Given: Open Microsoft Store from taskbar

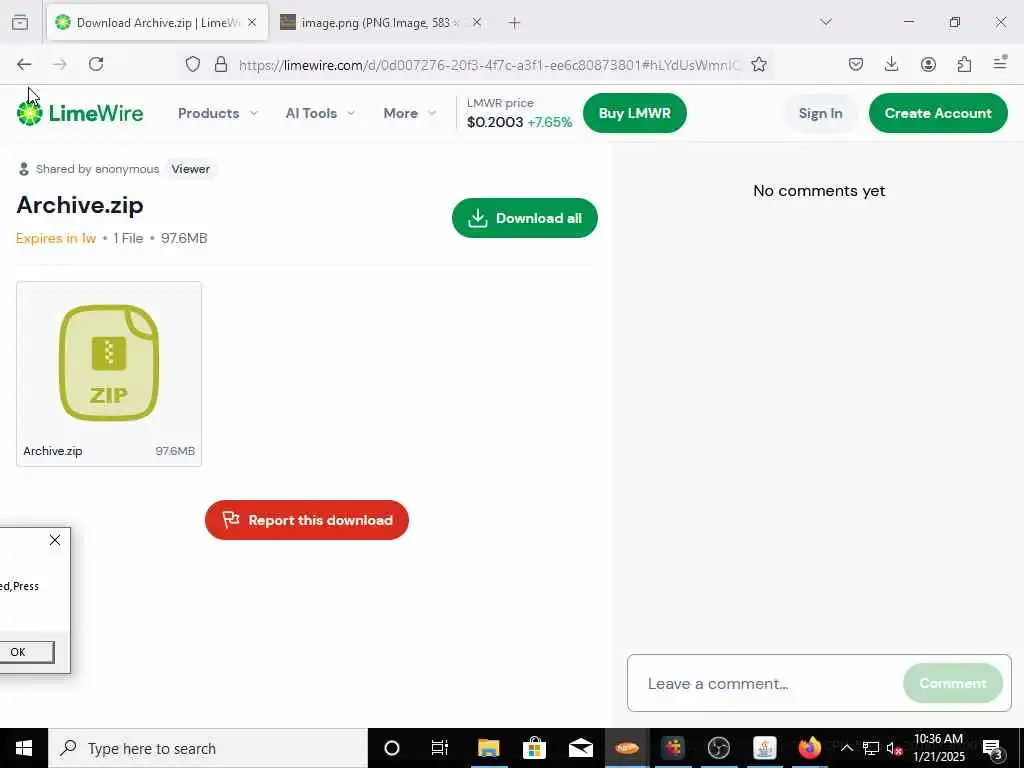Looking at the screenshot, I should point(534,748).
